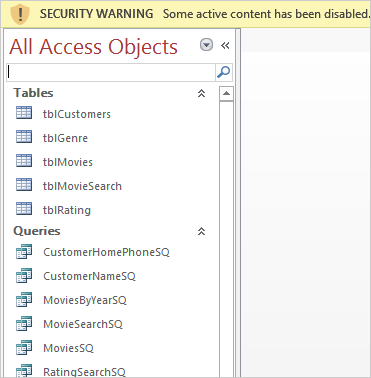
Task: Click the CustomerNameSQ query icon
Action: (24, 275)
